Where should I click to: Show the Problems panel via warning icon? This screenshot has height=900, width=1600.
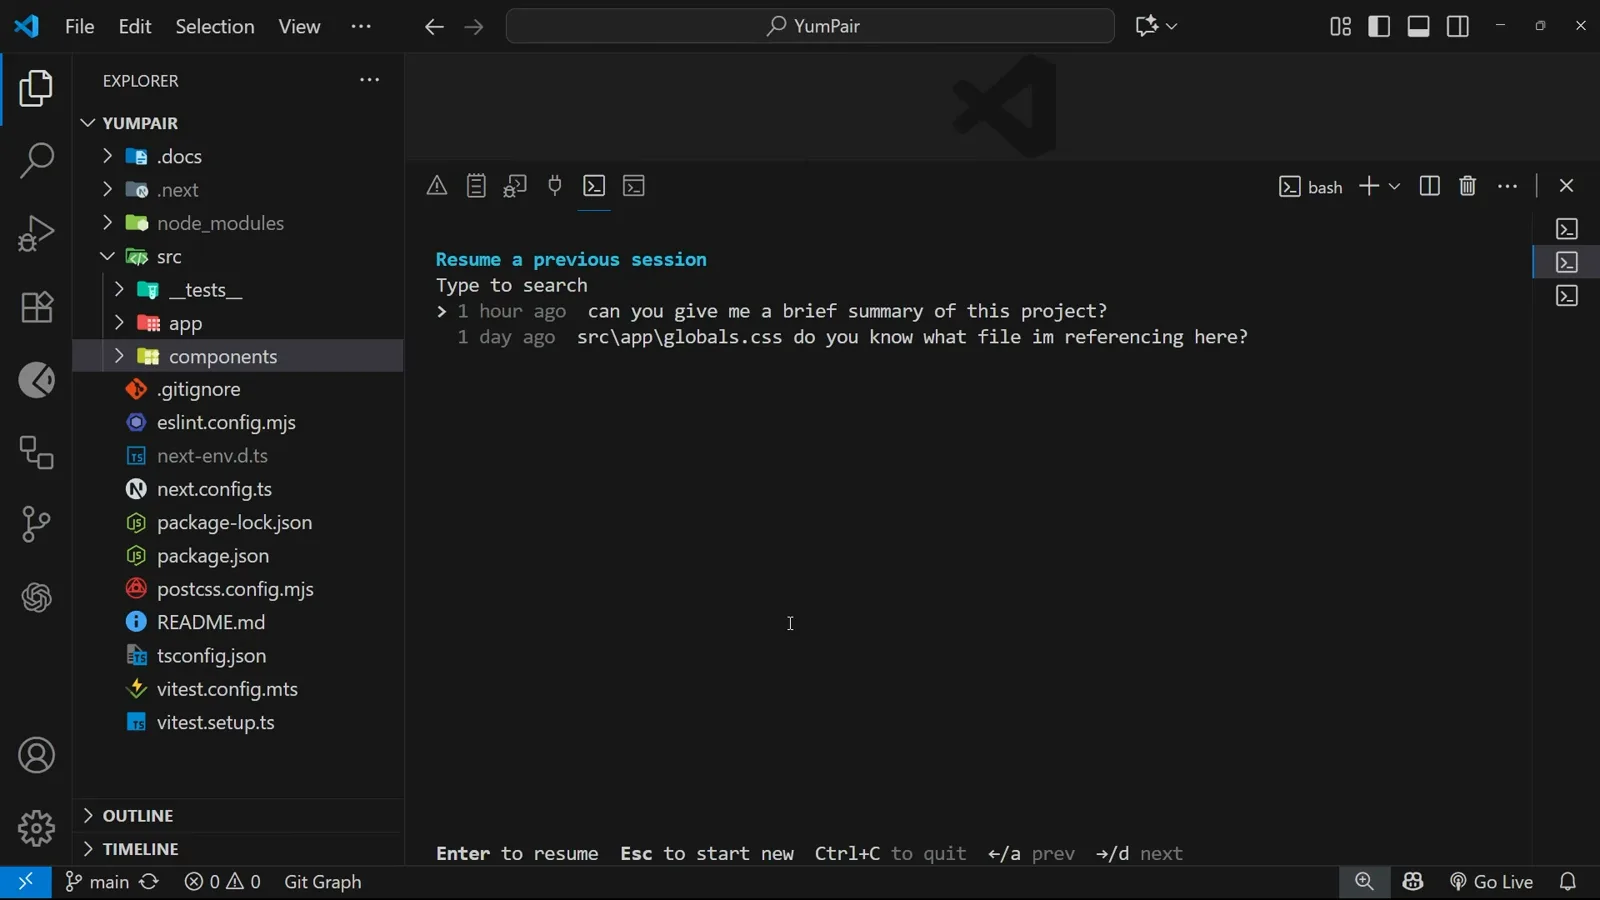tap(437, 186)
